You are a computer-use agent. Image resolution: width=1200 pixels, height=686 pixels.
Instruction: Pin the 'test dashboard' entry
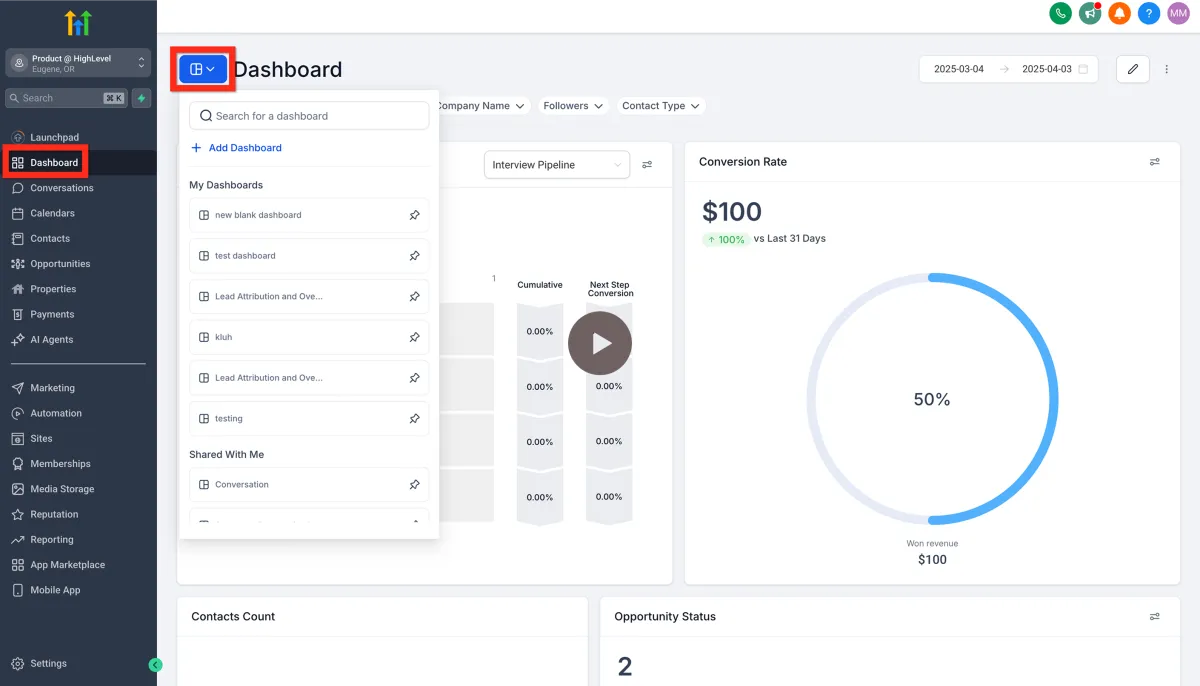tap(414, 256)
